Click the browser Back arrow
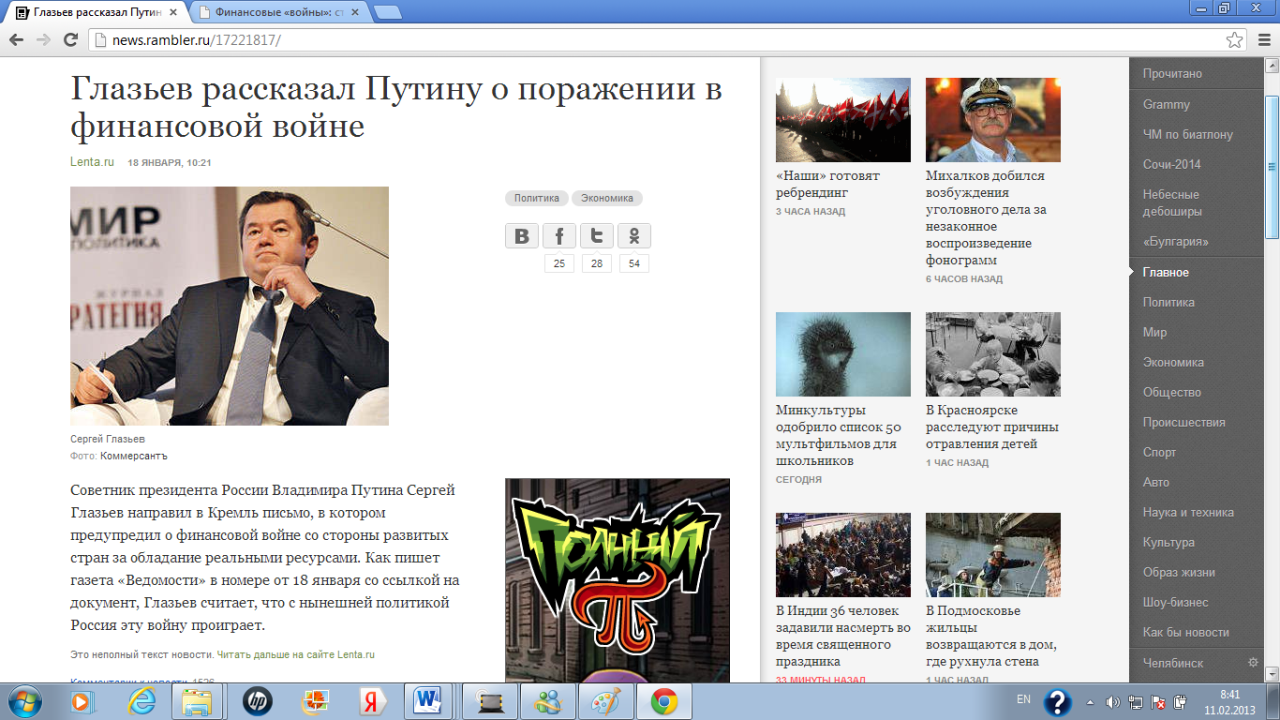This screenshot has height=720, width=1280. coord(15,40)
